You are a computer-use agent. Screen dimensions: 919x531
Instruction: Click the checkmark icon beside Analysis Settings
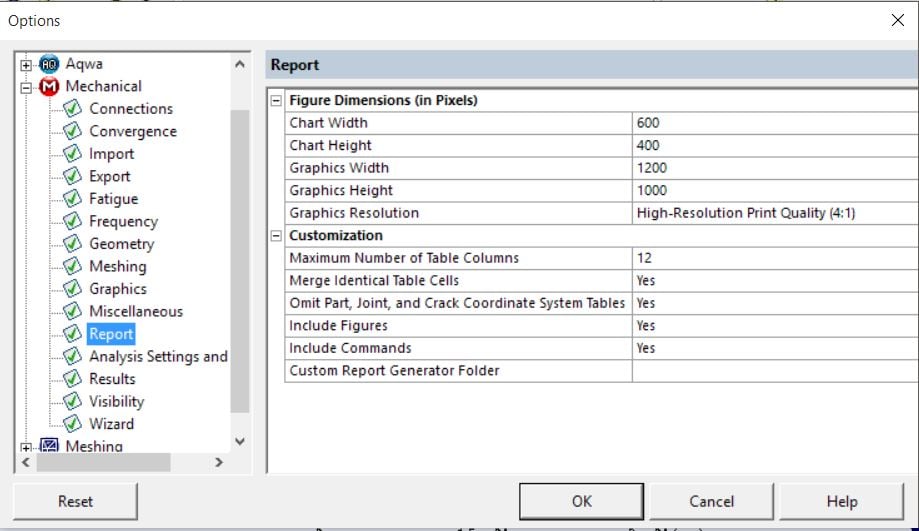pyautogui.click(x=73, y=356)
